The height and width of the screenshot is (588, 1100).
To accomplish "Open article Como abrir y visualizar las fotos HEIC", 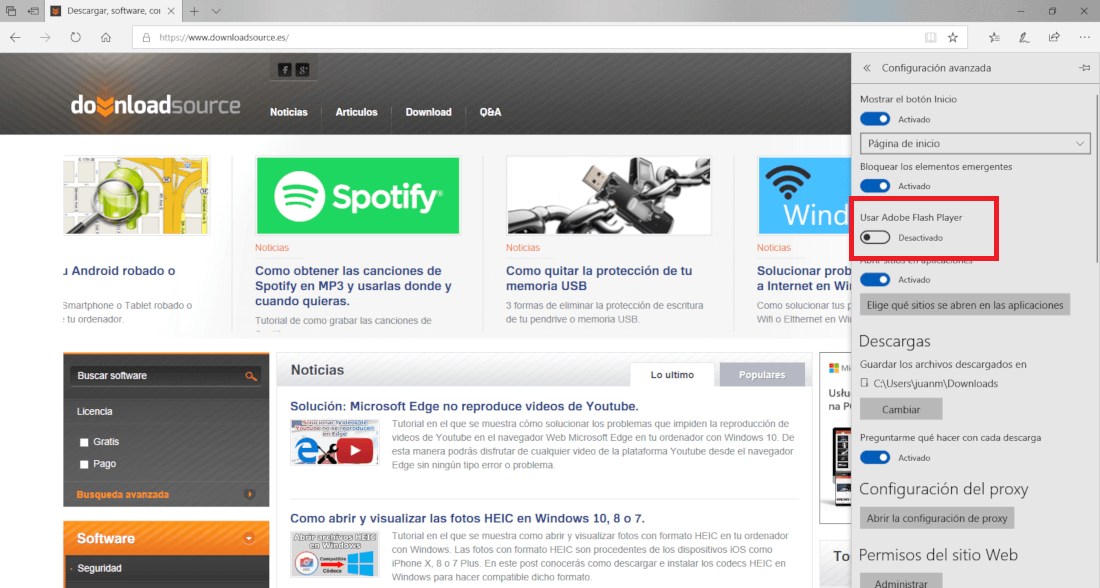I will (x=467, y=519).
